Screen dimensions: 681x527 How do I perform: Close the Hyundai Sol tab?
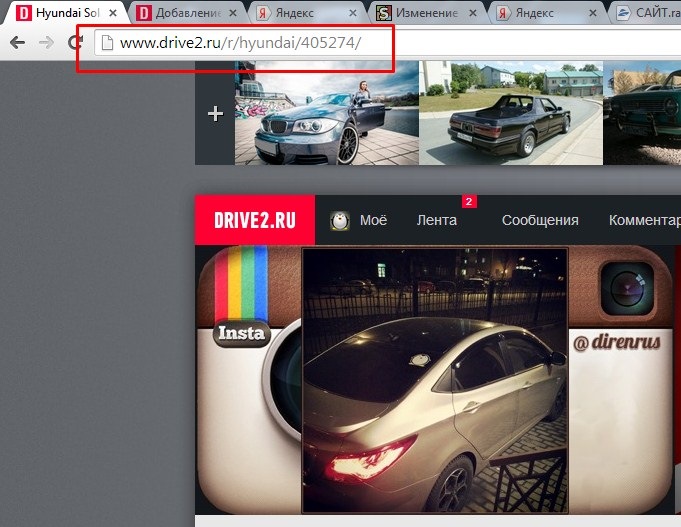pyautogui.click(x=113, y=13)
